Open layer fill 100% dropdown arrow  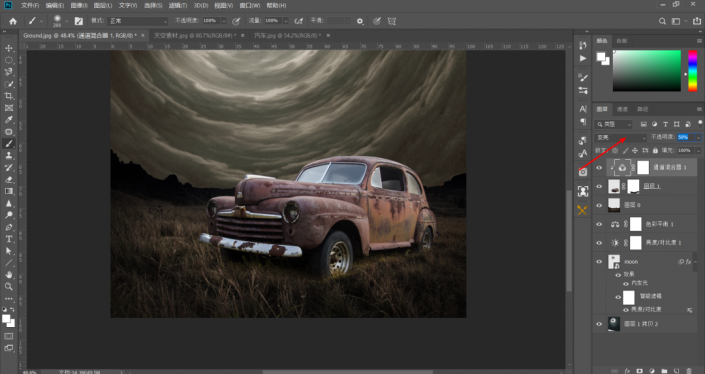tap(698, 151)
